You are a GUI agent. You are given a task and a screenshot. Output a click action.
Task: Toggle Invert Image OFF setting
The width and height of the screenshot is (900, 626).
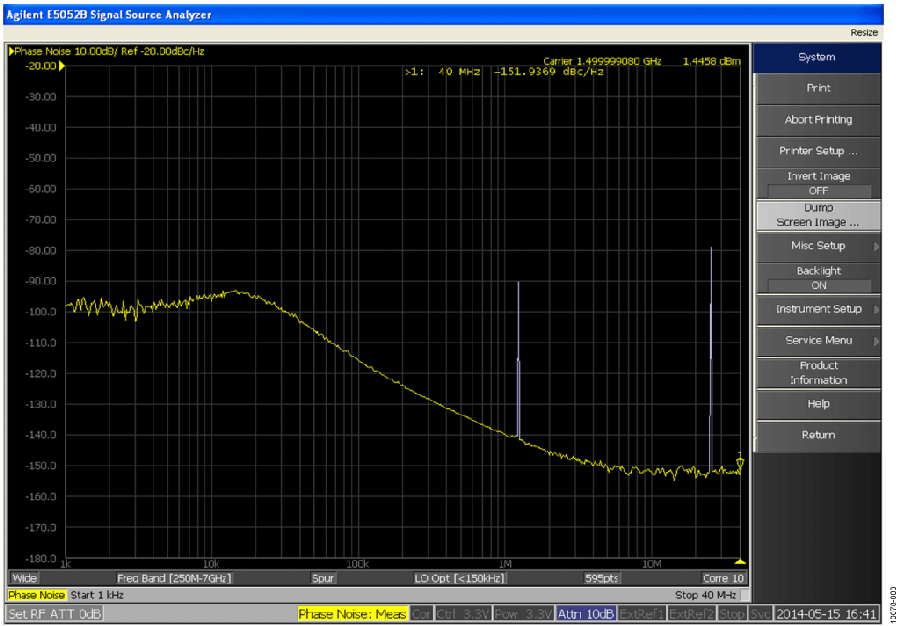pyautogui.click(x=818, y=184)
